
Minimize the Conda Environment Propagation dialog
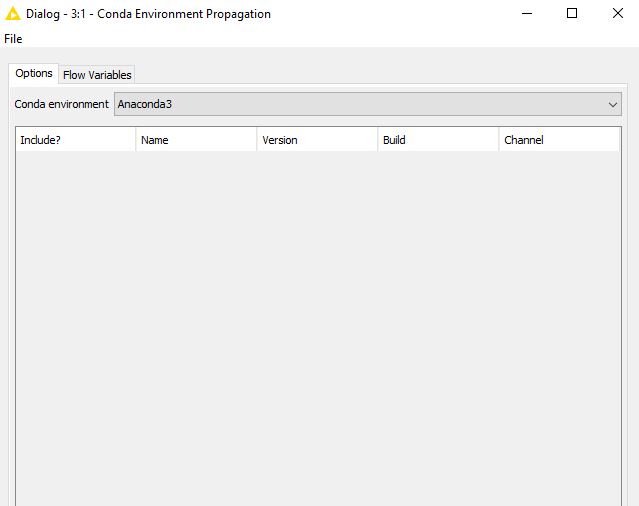(527, 13)
